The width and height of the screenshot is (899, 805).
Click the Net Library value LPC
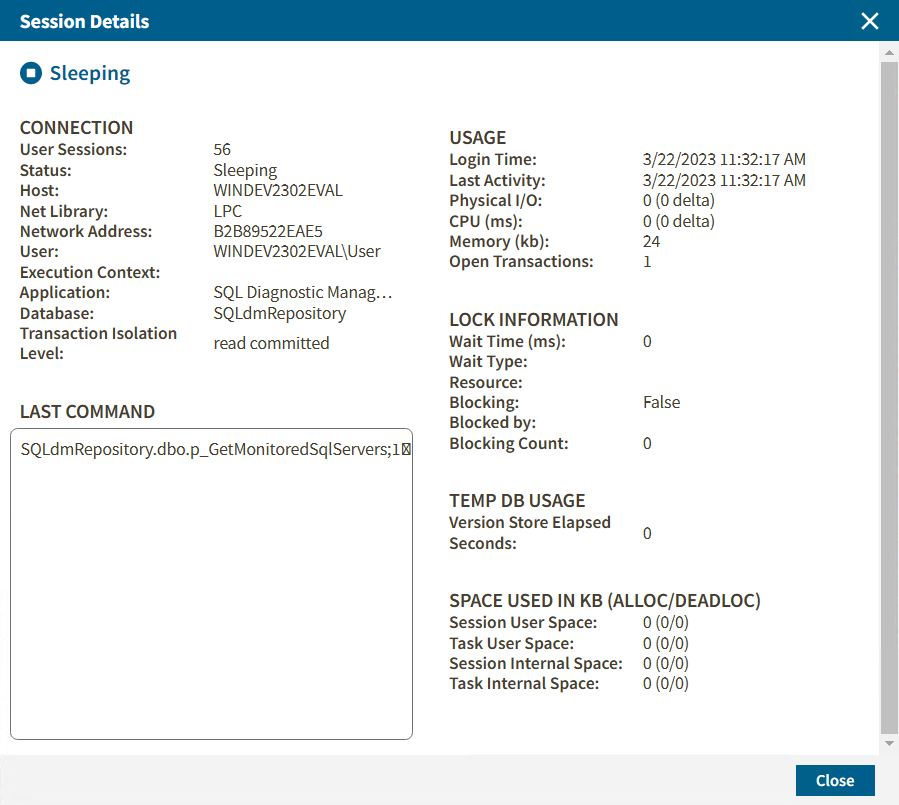coord(228,211)
